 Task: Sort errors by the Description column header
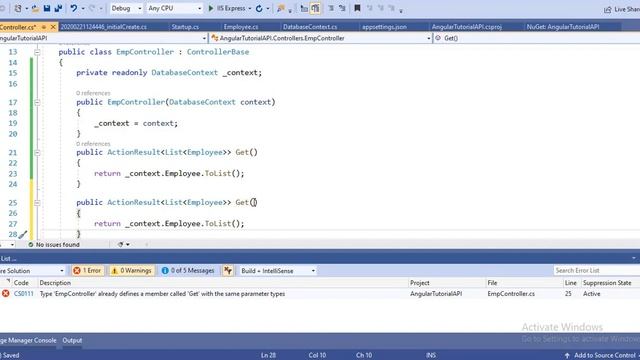55,282
